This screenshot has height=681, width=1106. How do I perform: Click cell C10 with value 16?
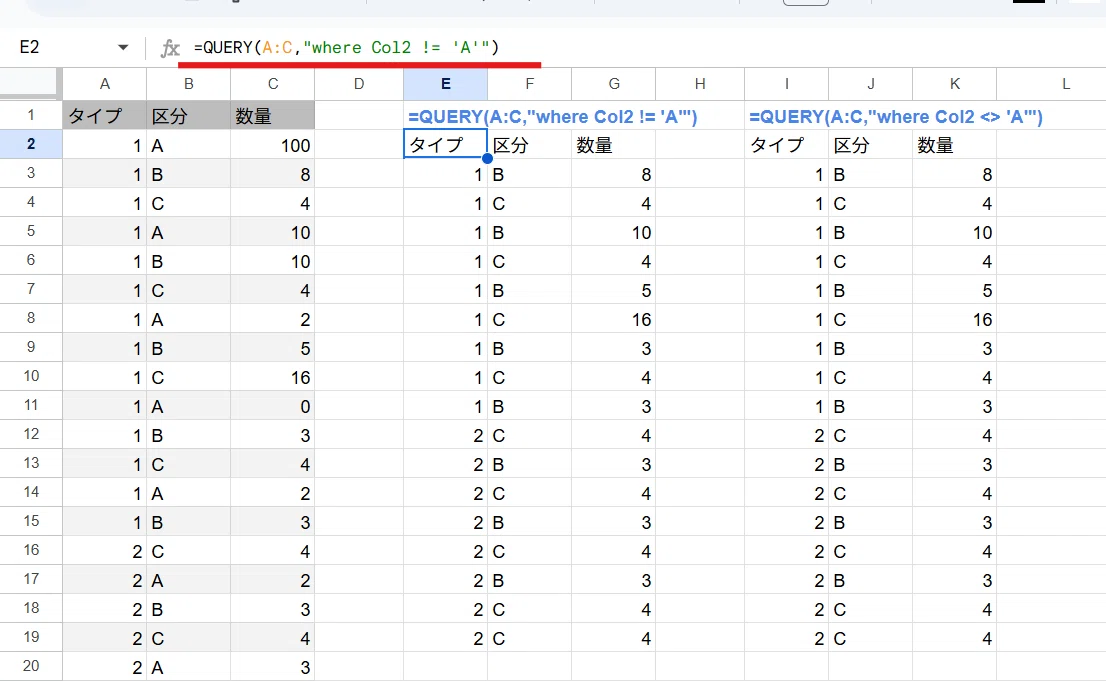pos(272,377)
